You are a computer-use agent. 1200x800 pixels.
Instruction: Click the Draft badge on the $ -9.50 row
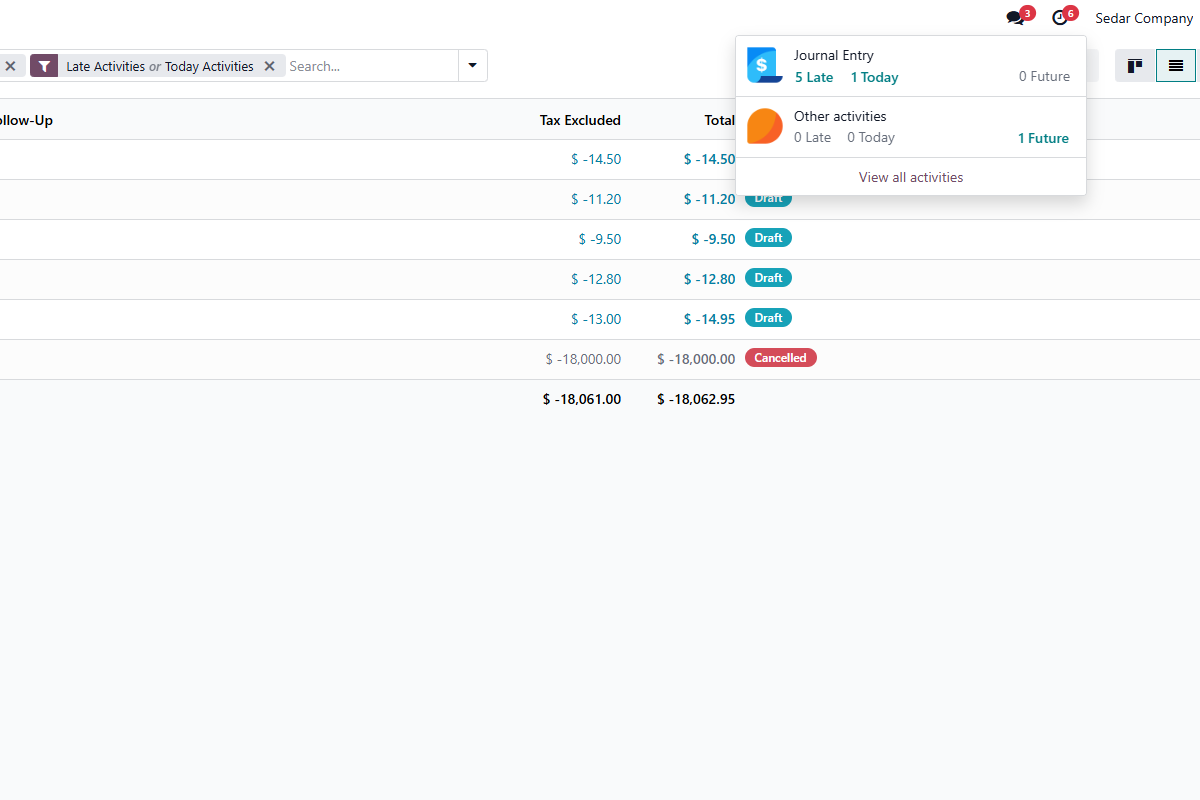[x=768, y=238]
